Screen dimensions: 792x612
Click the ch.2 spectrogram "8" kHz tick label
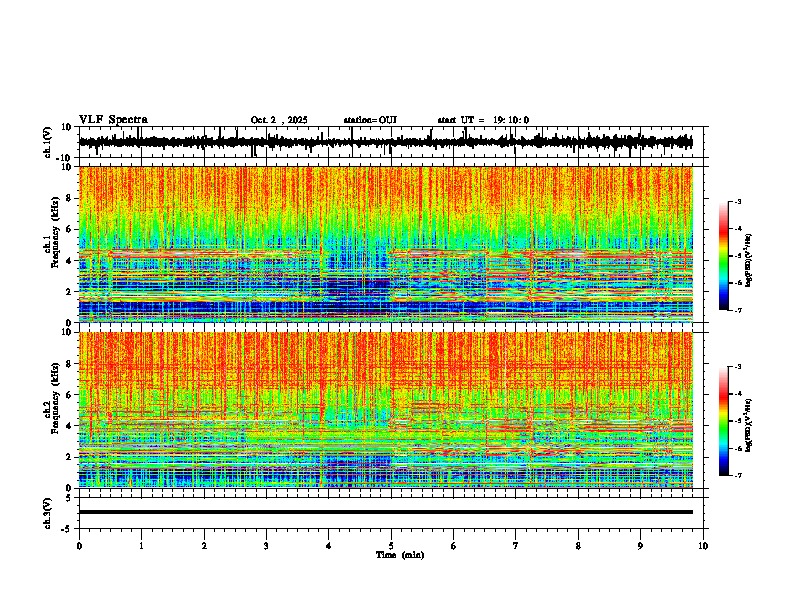[x=70, y=364]
